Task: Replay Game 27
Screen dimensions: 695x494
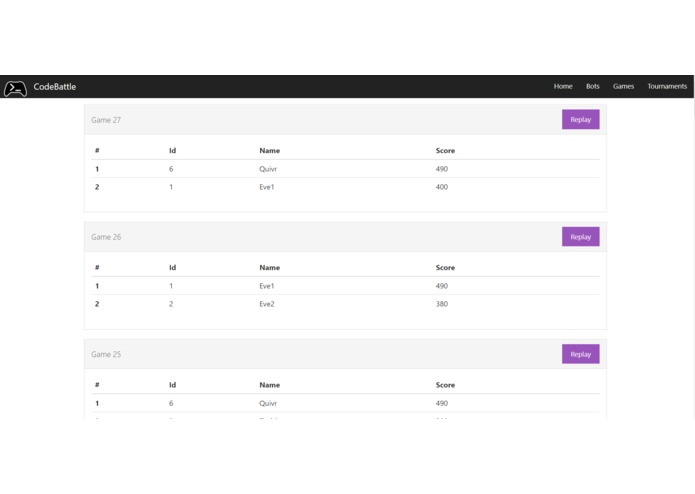Action: [581, 120]
